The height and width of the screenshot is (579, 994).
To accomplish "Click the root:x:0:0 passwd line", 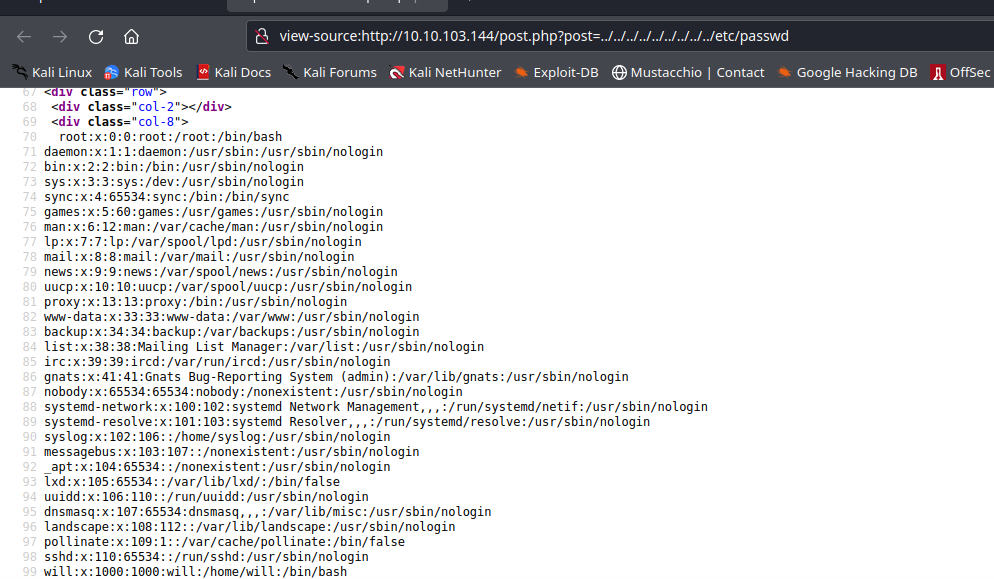I will (x=171, y=137).
